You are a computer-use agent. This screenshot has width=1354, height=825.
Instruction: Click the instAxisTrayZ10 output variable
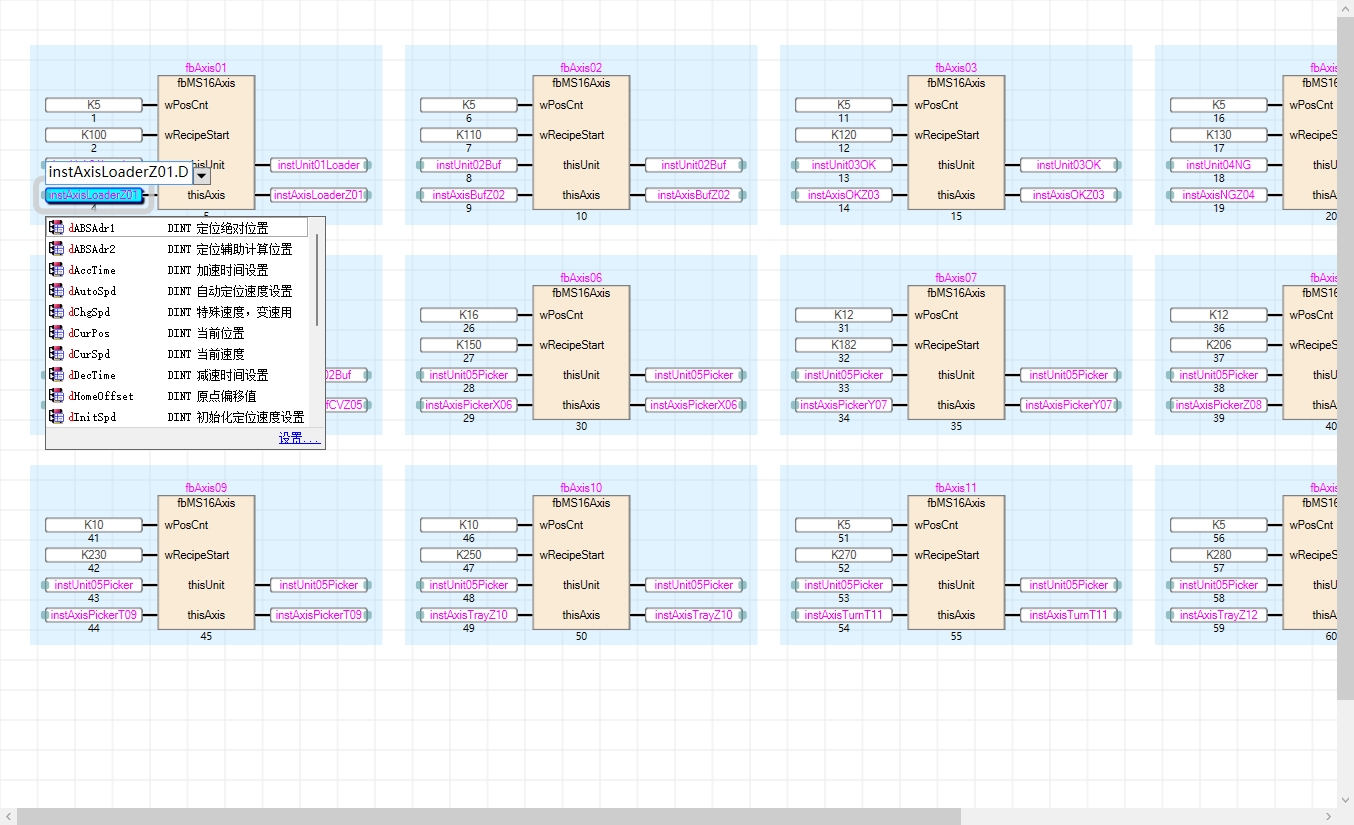693,615
